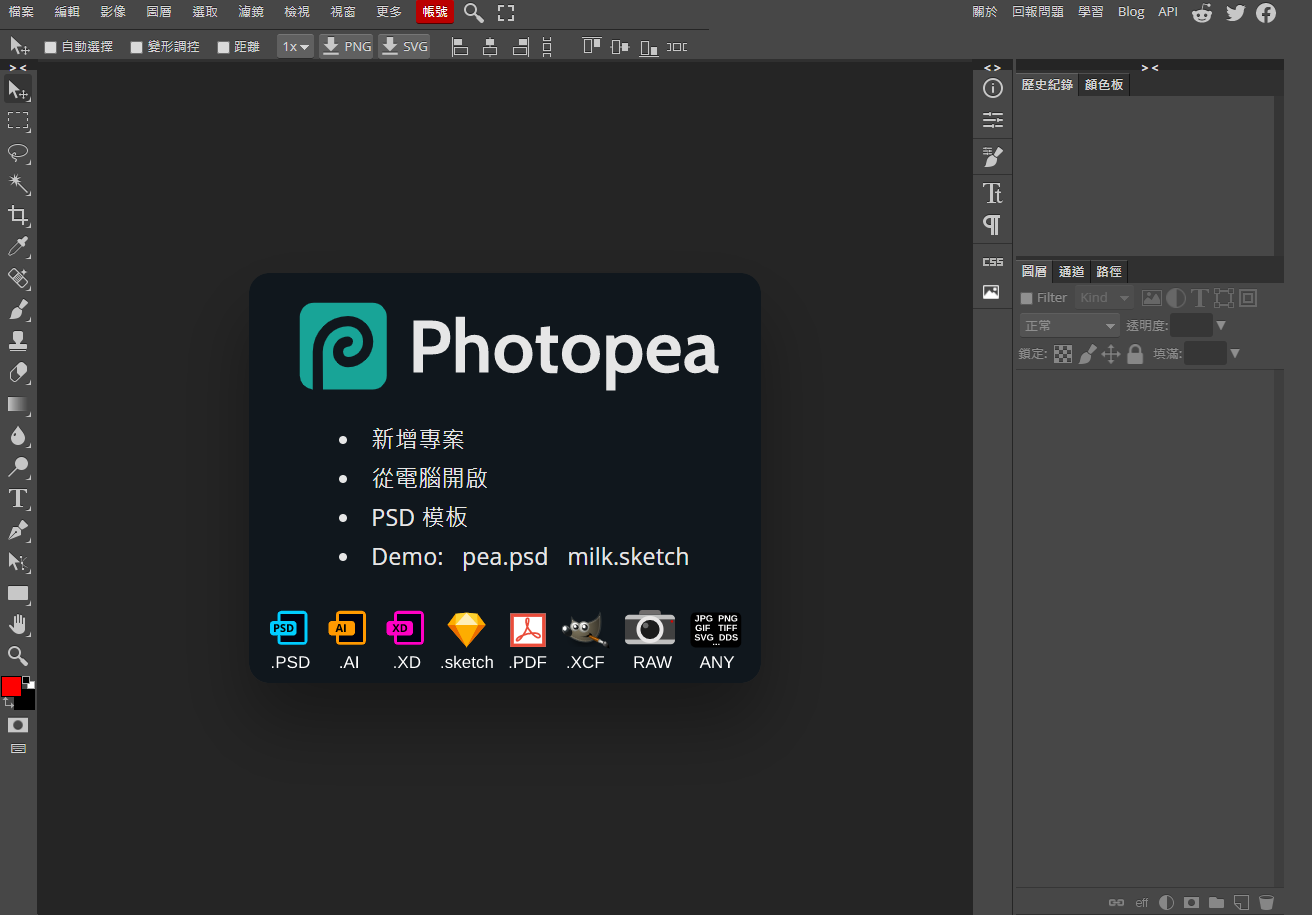Toggle lock all padlock icon
The width and height of the screenshot is (1312, 915).
(1135, 354)
